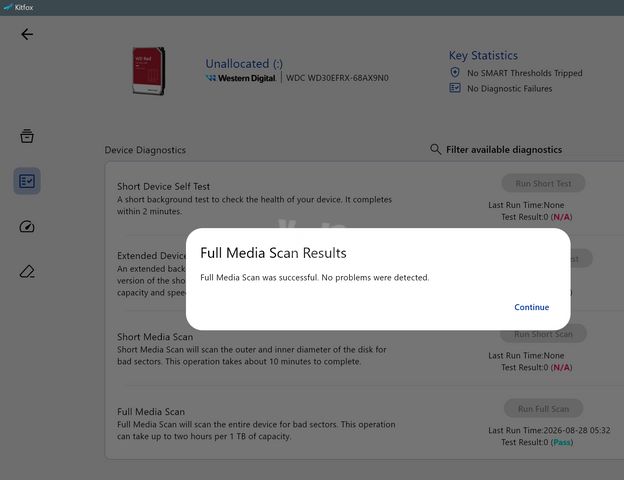This screenshot has height=480, width=624.
Task: Click Last Run Time 2026-08-28 05:32
Action: tap(549, 430)
